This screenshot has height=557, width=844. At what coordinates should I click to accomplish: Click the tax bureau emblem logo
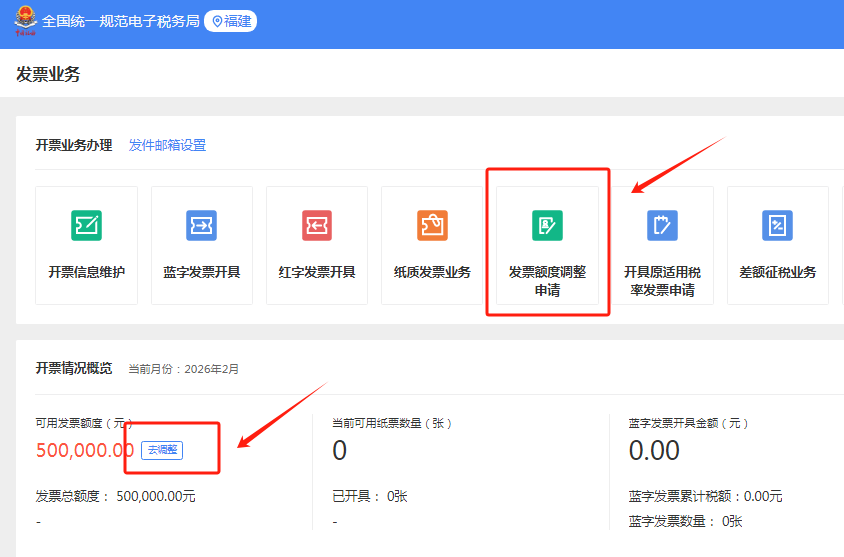pos(25,20)
